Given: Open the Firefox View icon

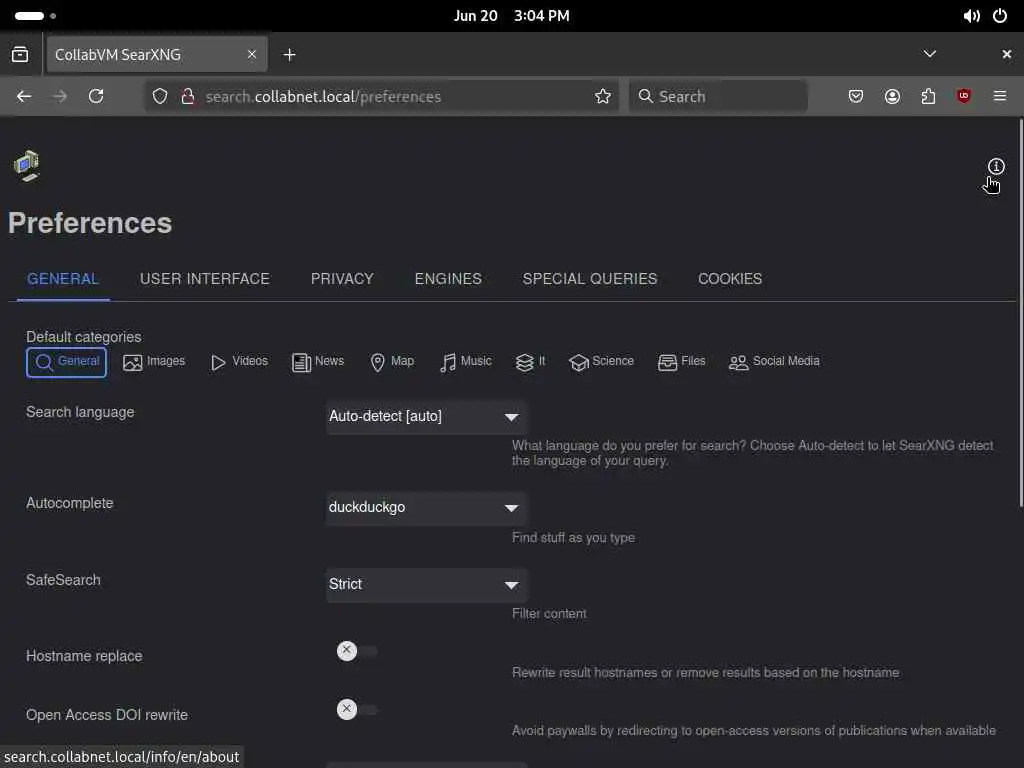Looking at the screenshot, I should click(x=20, y=54).
